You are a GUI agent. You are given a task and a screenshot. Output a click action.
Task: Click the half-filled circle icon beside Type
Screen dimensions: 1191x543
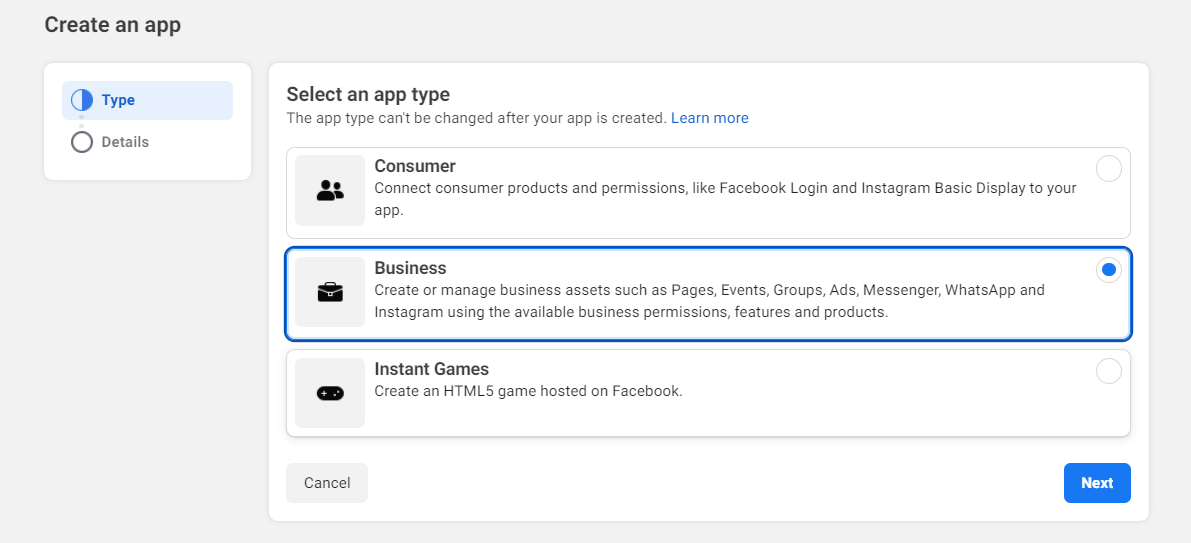[x=82, y=100]
